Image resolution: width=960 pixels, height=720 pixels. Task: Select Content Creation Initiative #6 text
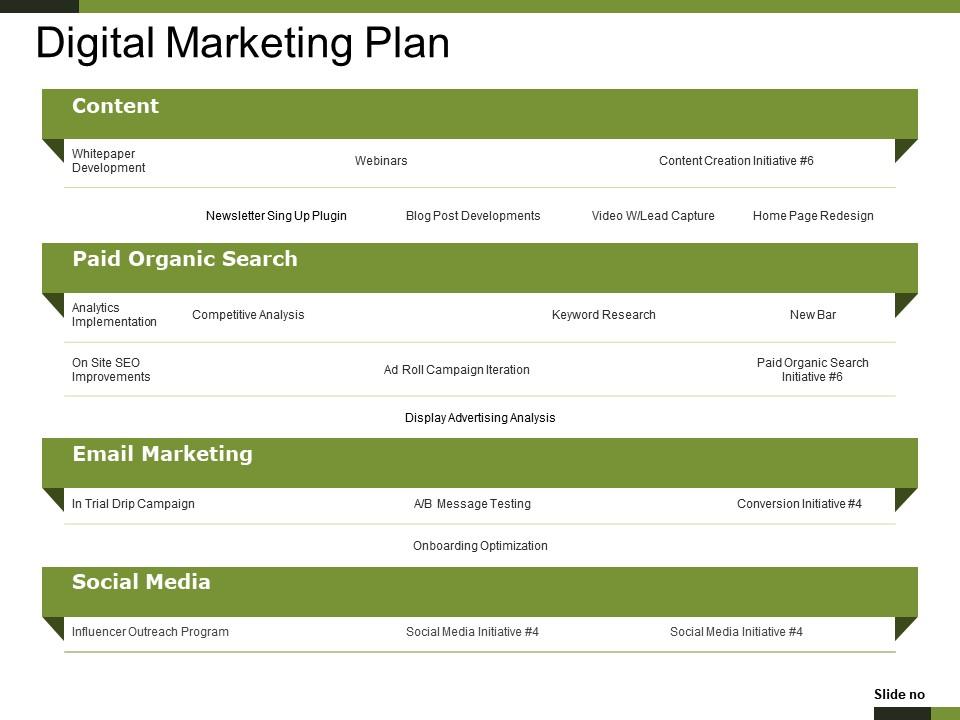click(x=736, y=160)
